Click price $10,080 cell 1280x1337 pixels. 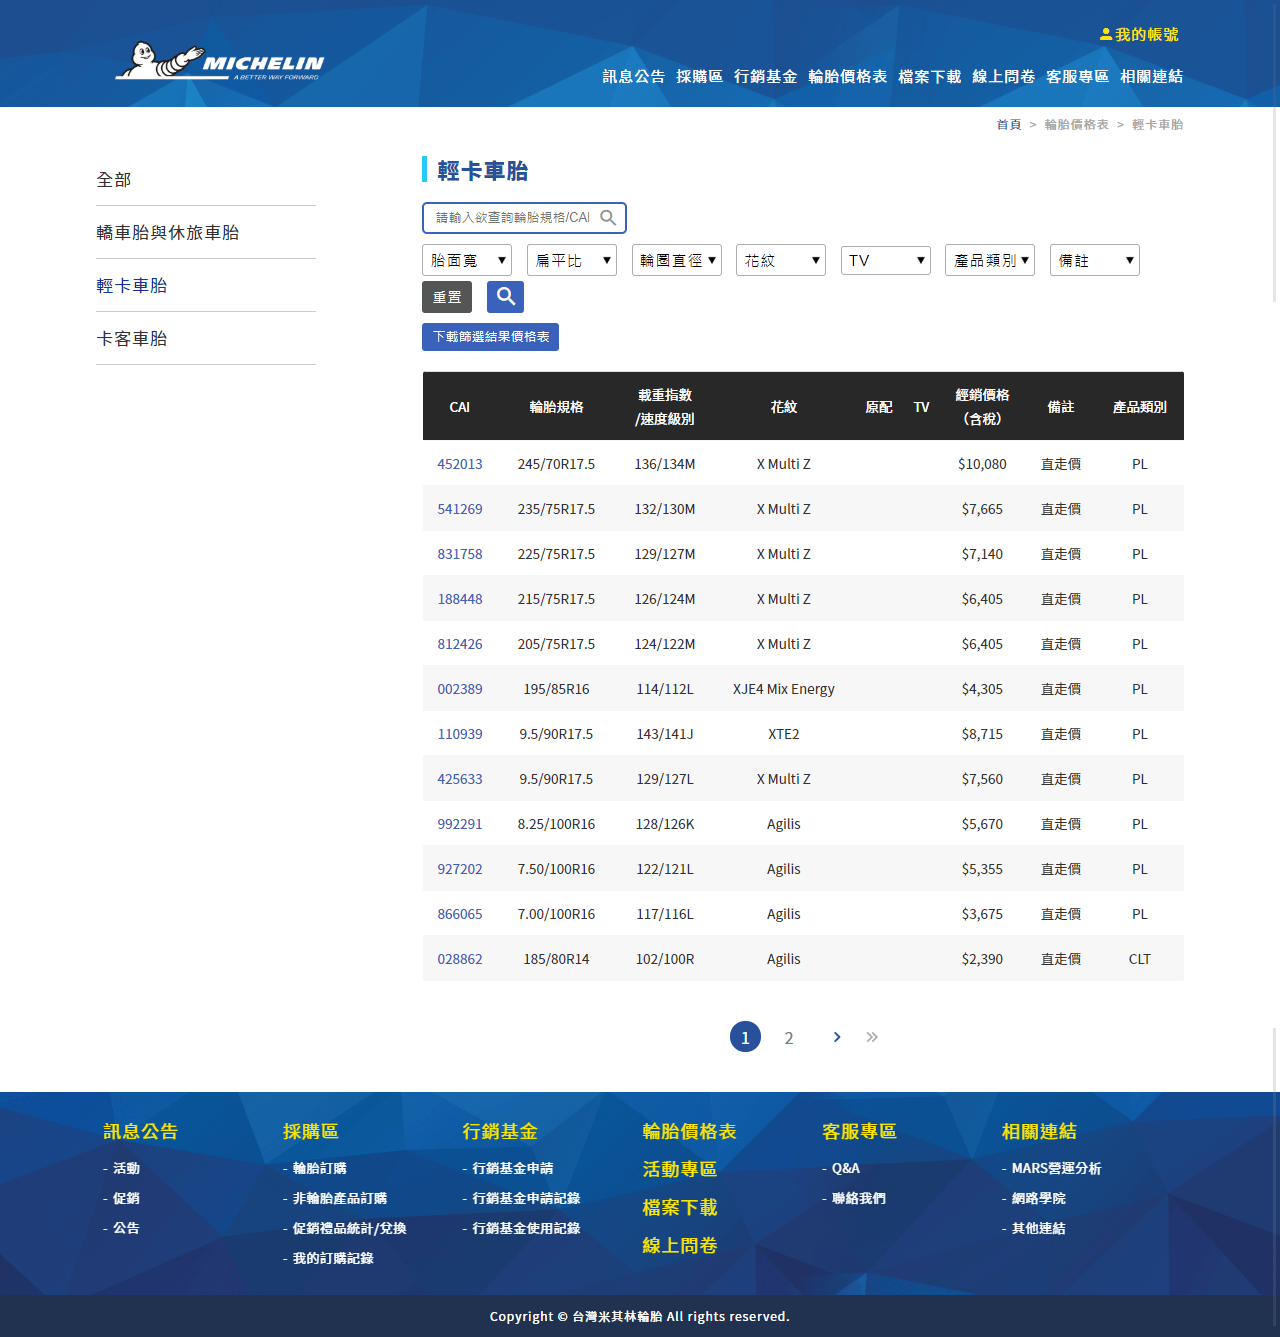pos(982,464)
